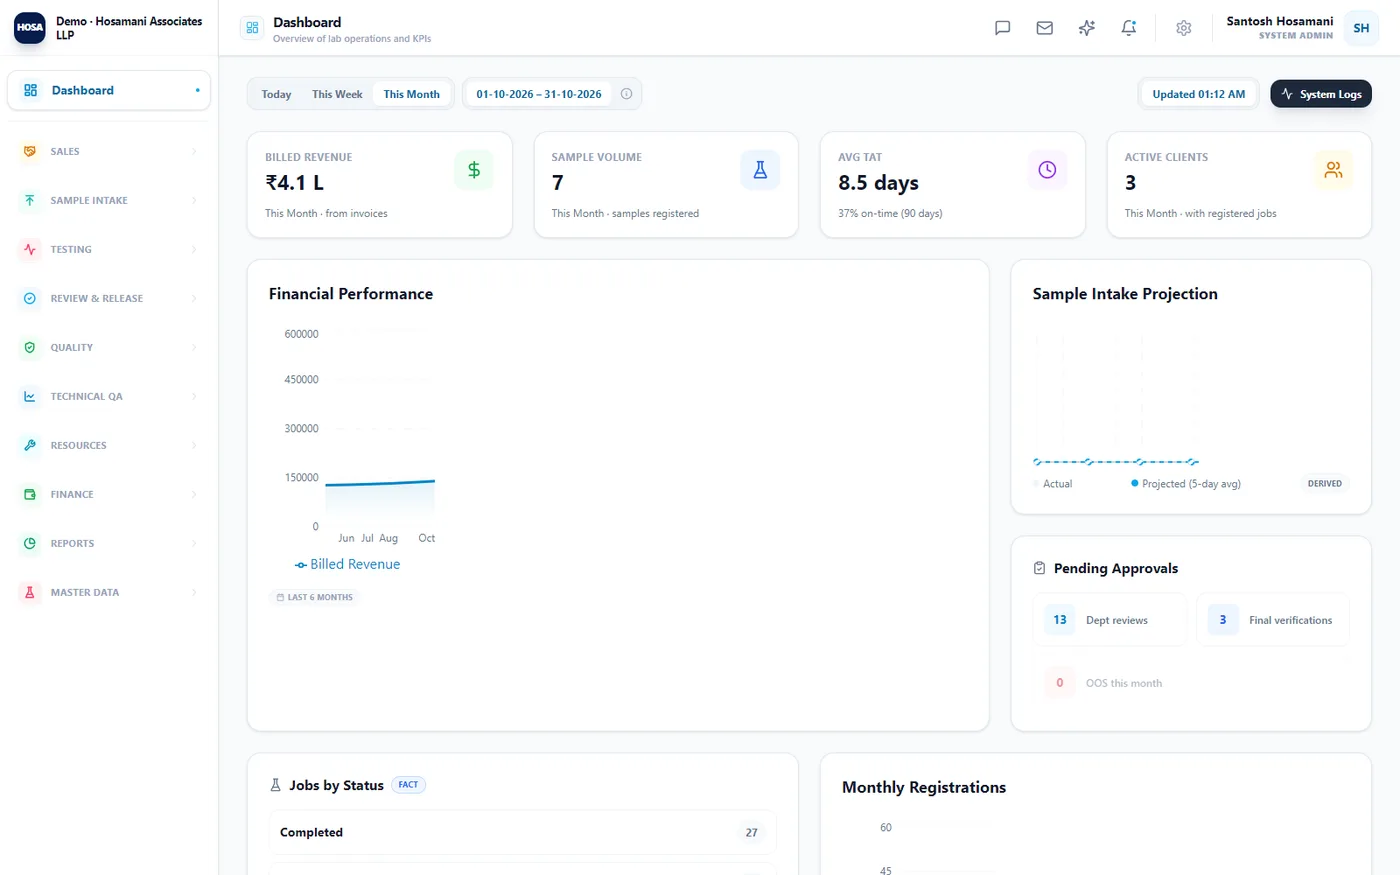Click the Sample Intake upload icon
Viewport: 1400px width, 875px height.
click(x=30, y=200)
